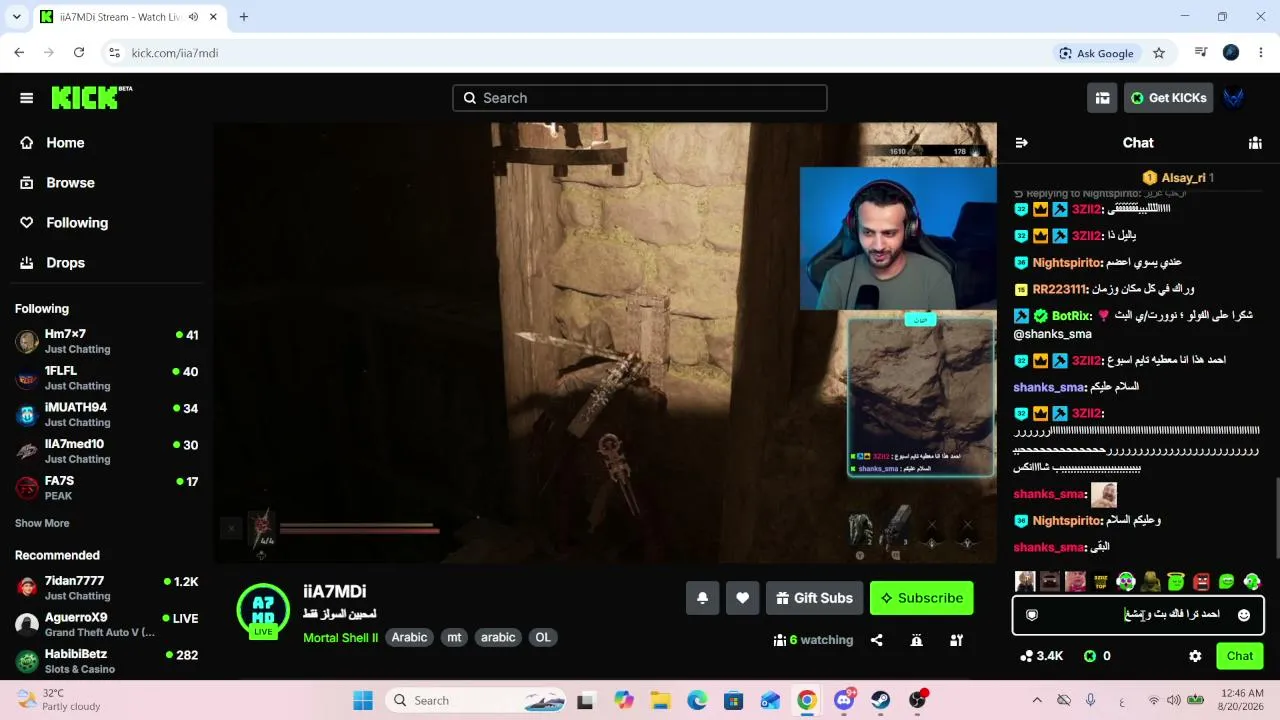Bookmark this page with star
The height and width of the screenshot is (720, 1280).
tap(1159, 53)
